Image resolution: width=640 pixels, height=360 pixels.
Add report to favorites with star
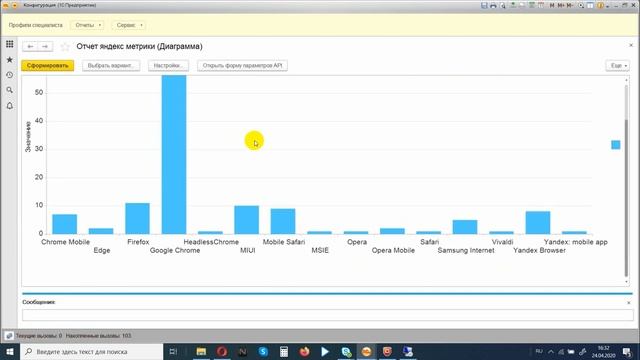[x=65, y=47]
